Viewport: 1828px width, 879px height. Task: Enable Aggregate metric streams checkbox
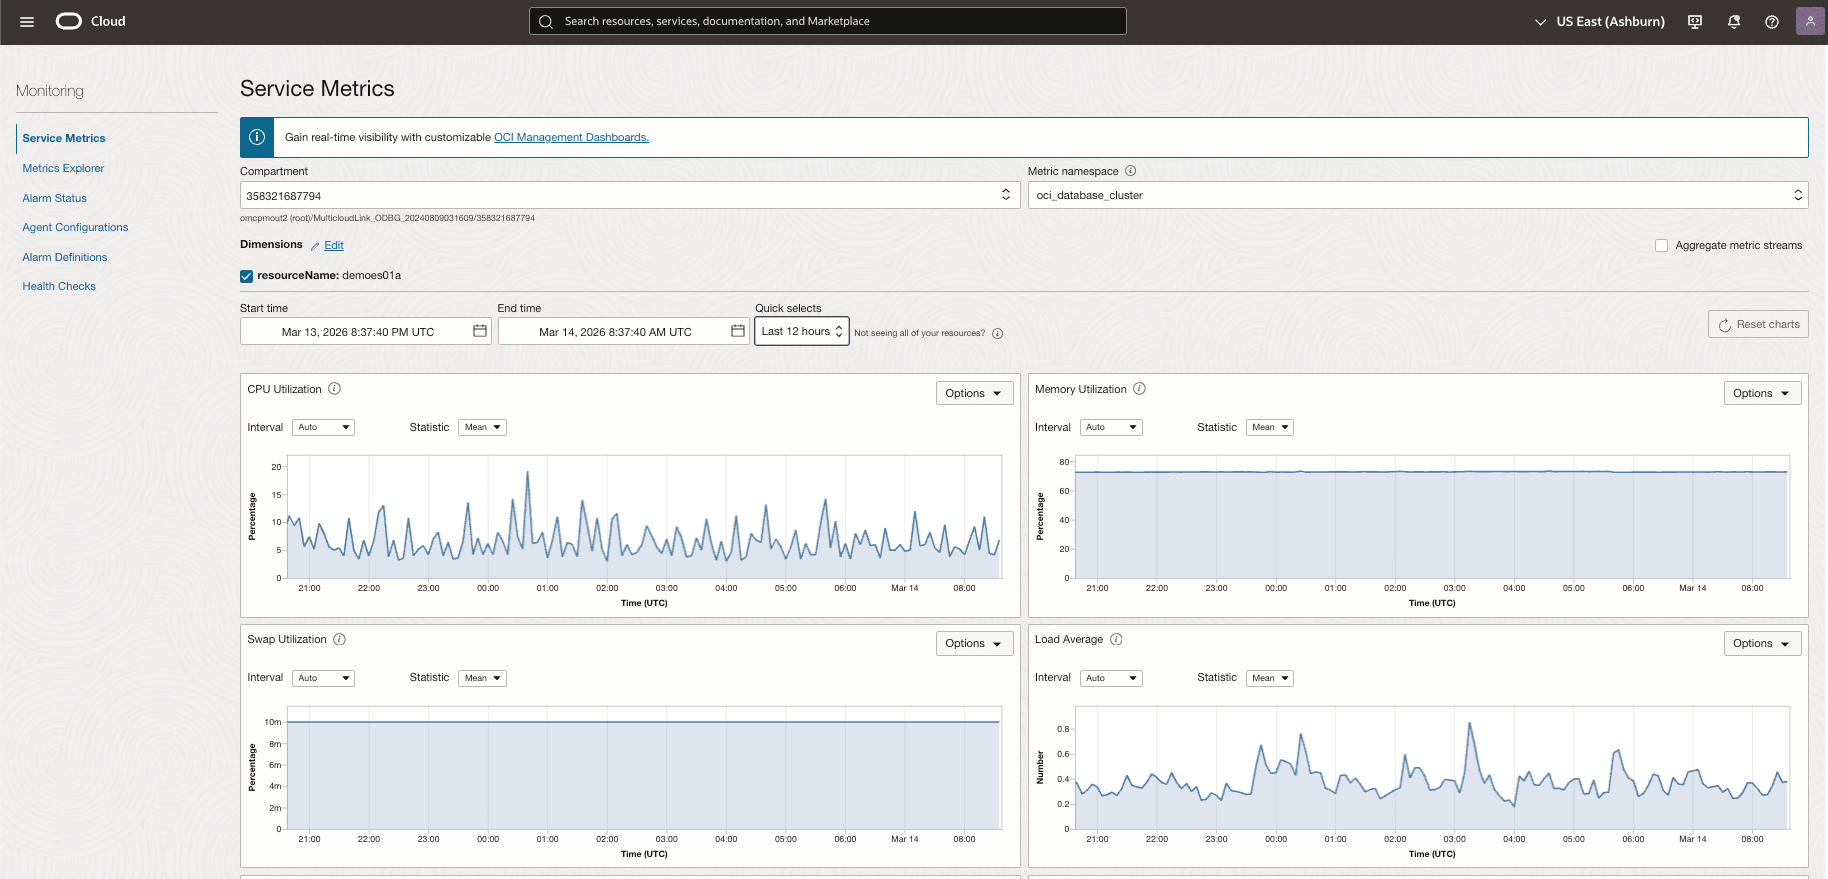pos(1661,245)
